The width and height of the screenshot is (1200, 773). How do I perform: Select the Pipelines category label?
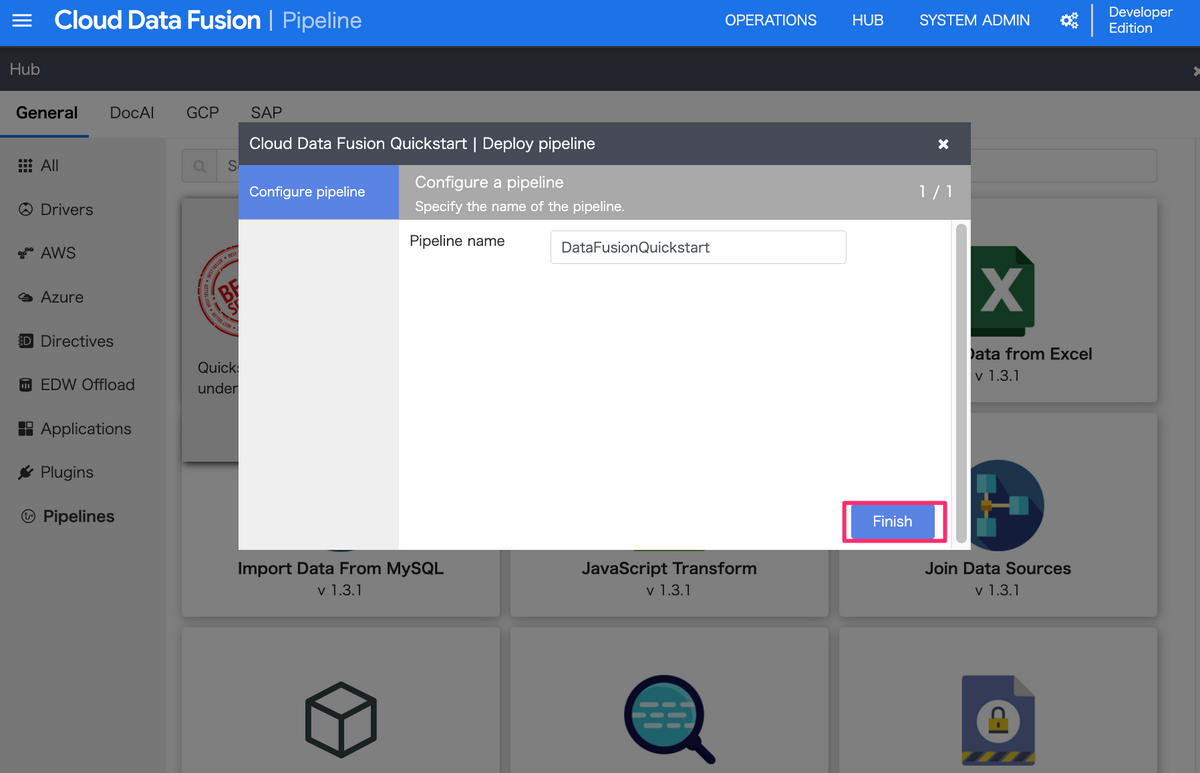click(79, 517)
